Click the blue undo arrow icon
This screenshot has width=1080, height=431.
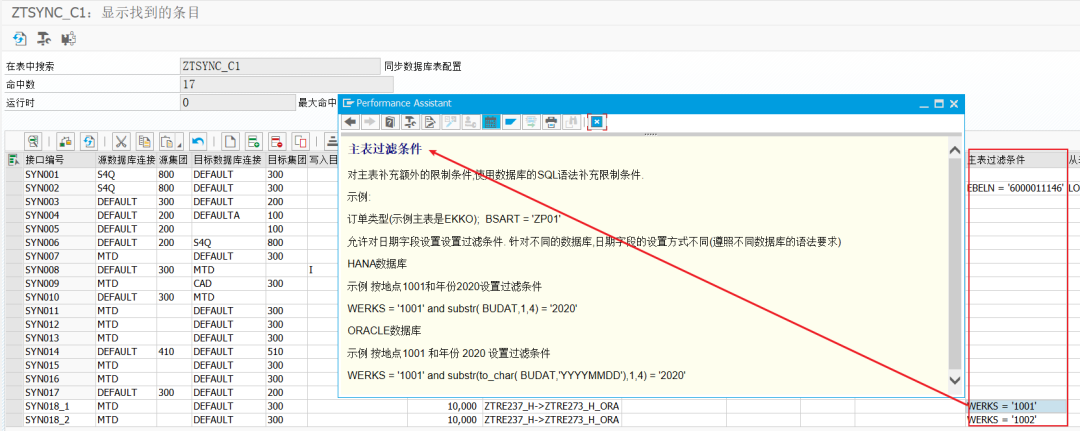198,142
